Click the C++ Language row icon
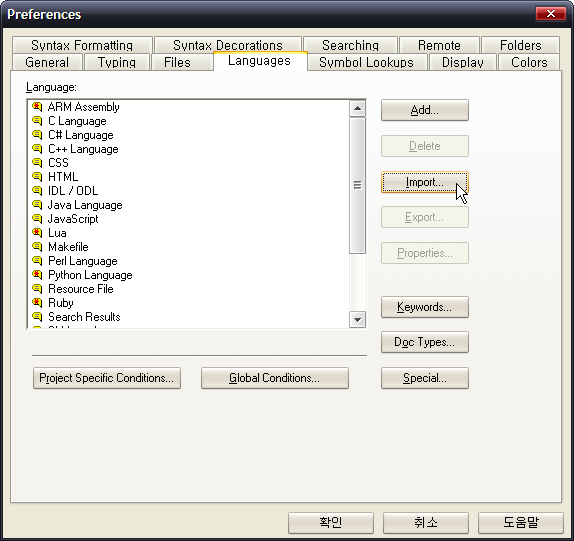The image size is (574, 541). click(x=37, y=149)
